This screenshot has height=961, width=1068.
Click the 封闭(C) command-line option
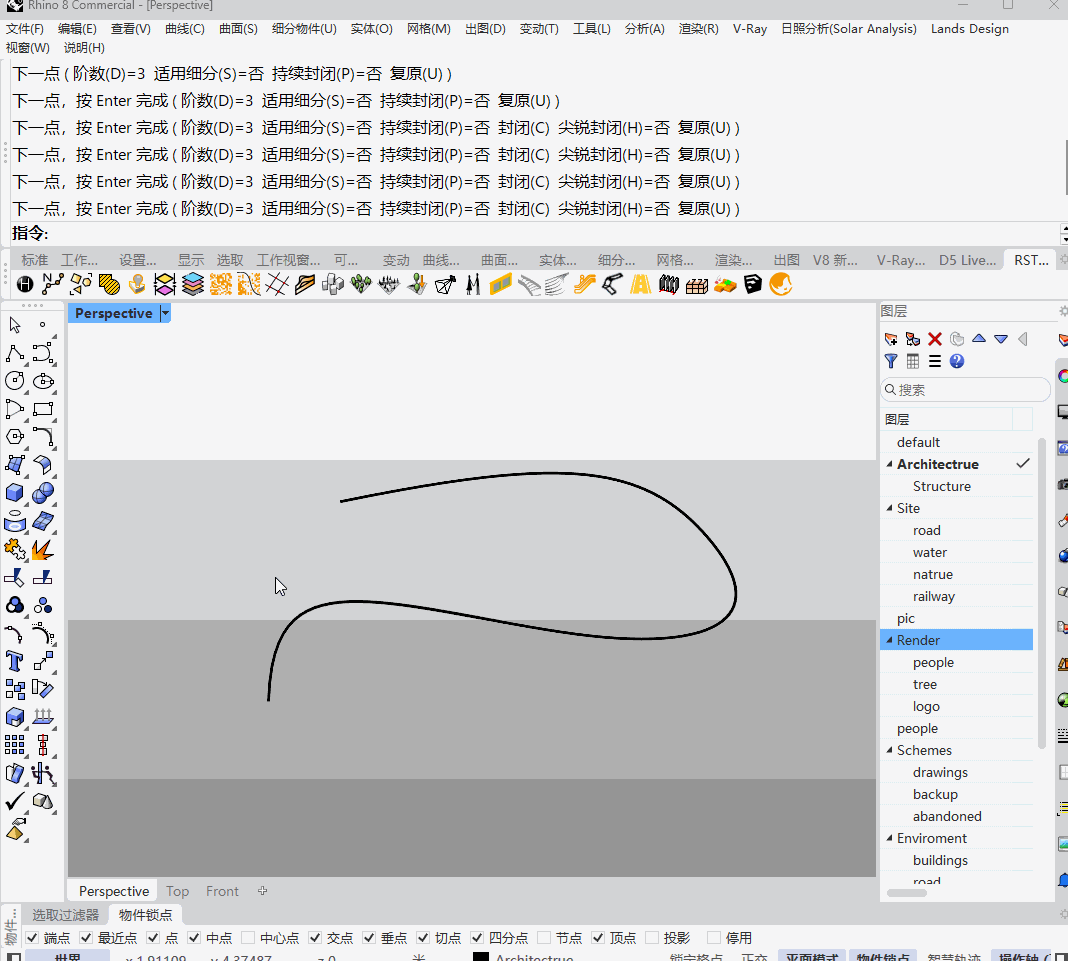coord(524,209)
